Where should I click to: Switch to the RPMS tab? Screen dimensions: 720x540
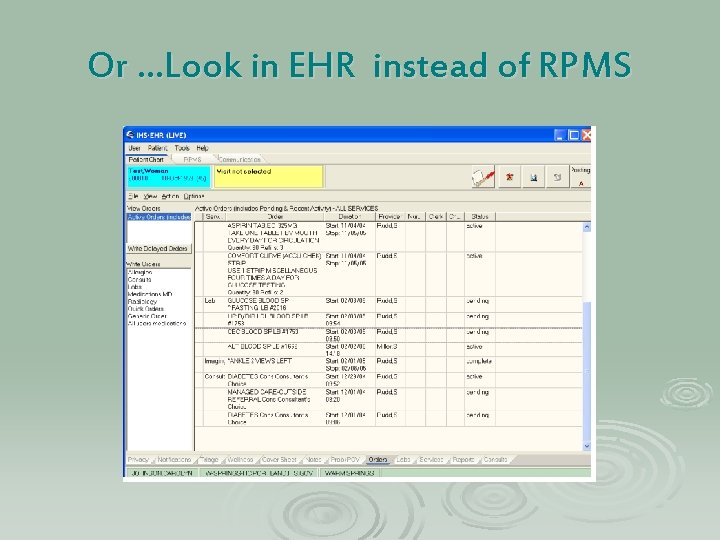pyautogui.click(x=192, y=159)
